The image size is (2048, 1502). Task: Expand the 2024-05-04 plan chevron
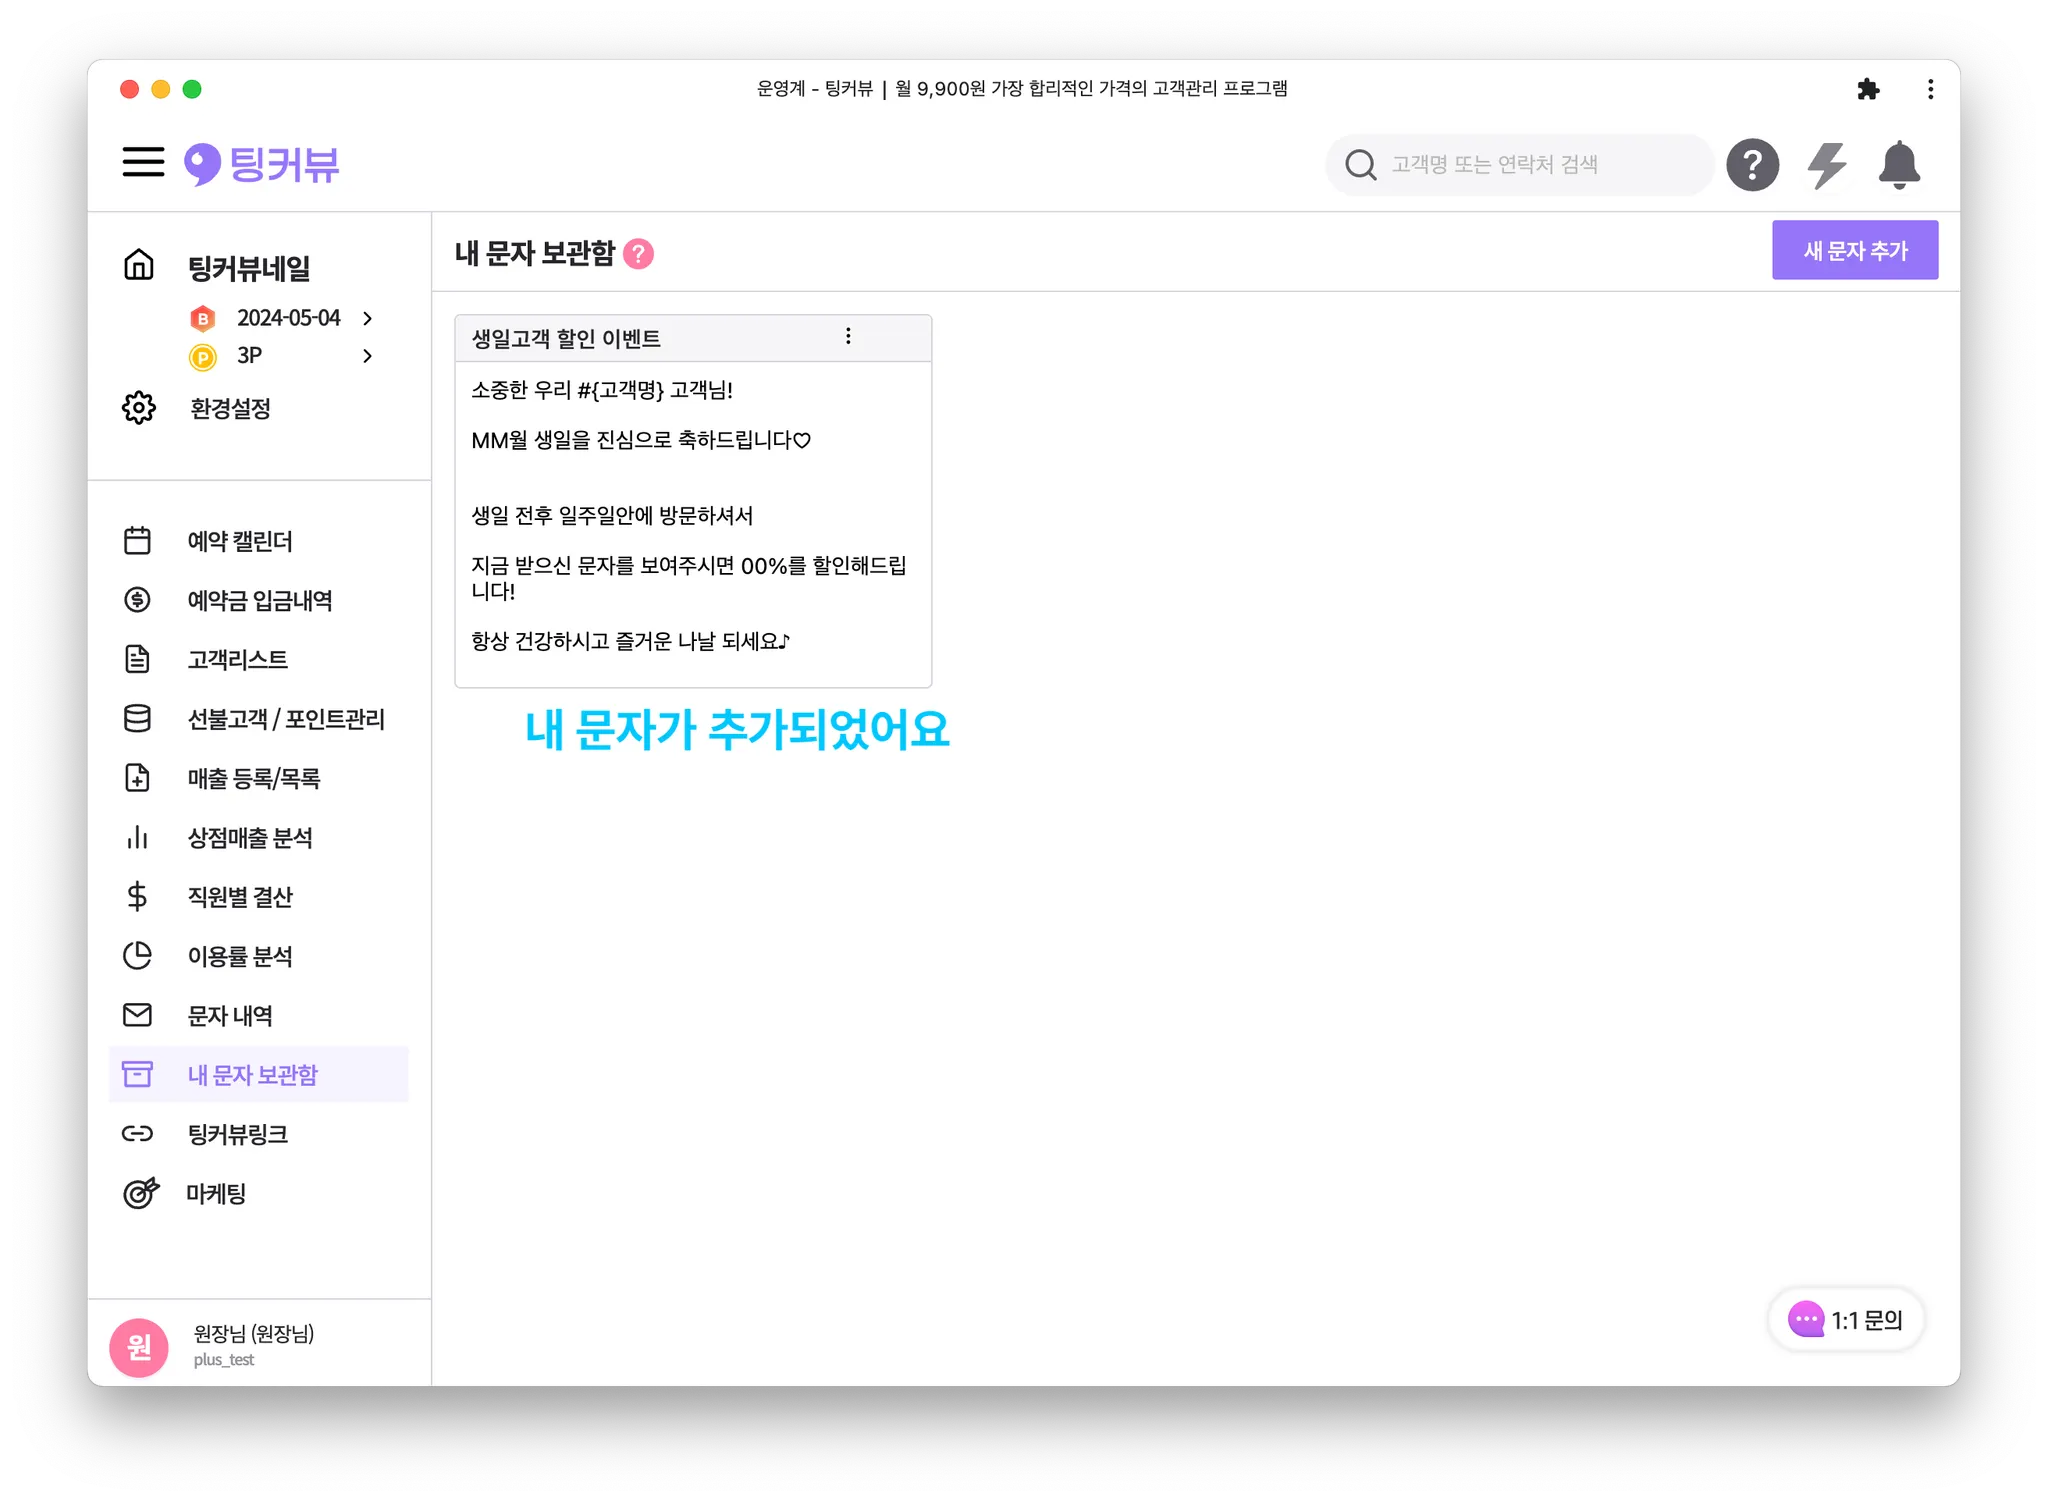pos(368,318)
